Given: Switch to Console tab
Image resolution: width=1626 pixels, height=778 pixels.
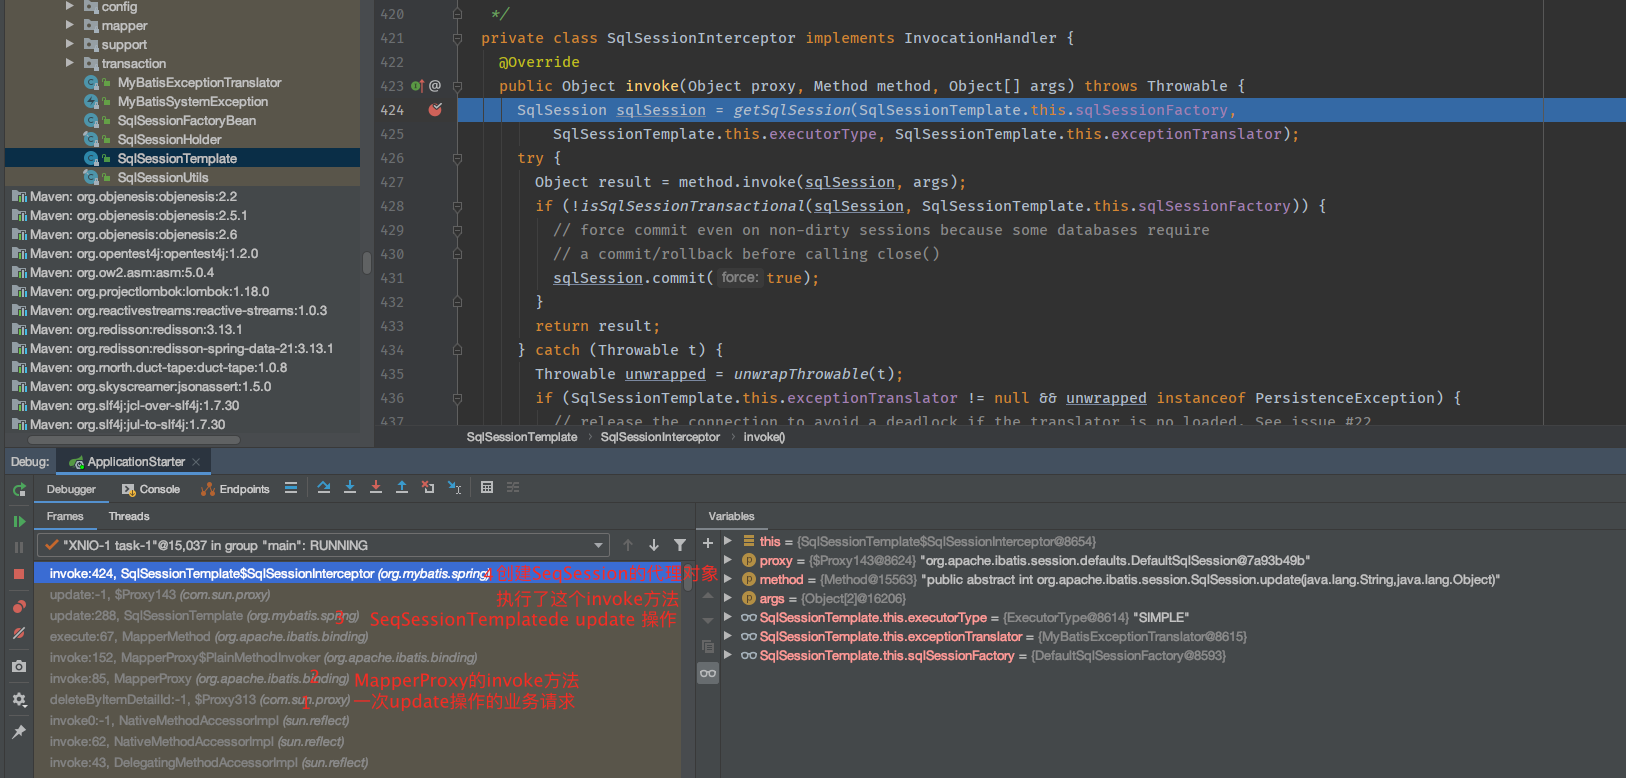Looking at the screenshot, I should click(x=151, y=489).
